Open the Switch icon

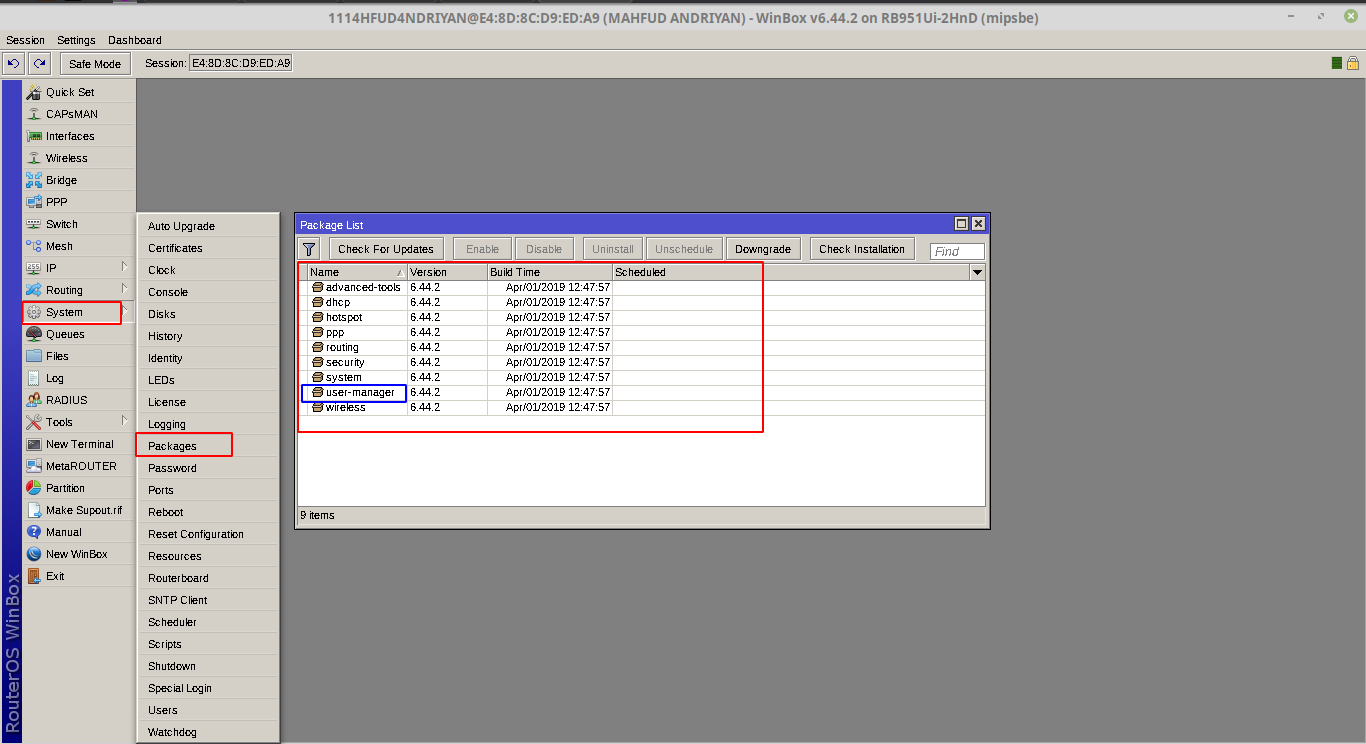(x=34, y=224)
